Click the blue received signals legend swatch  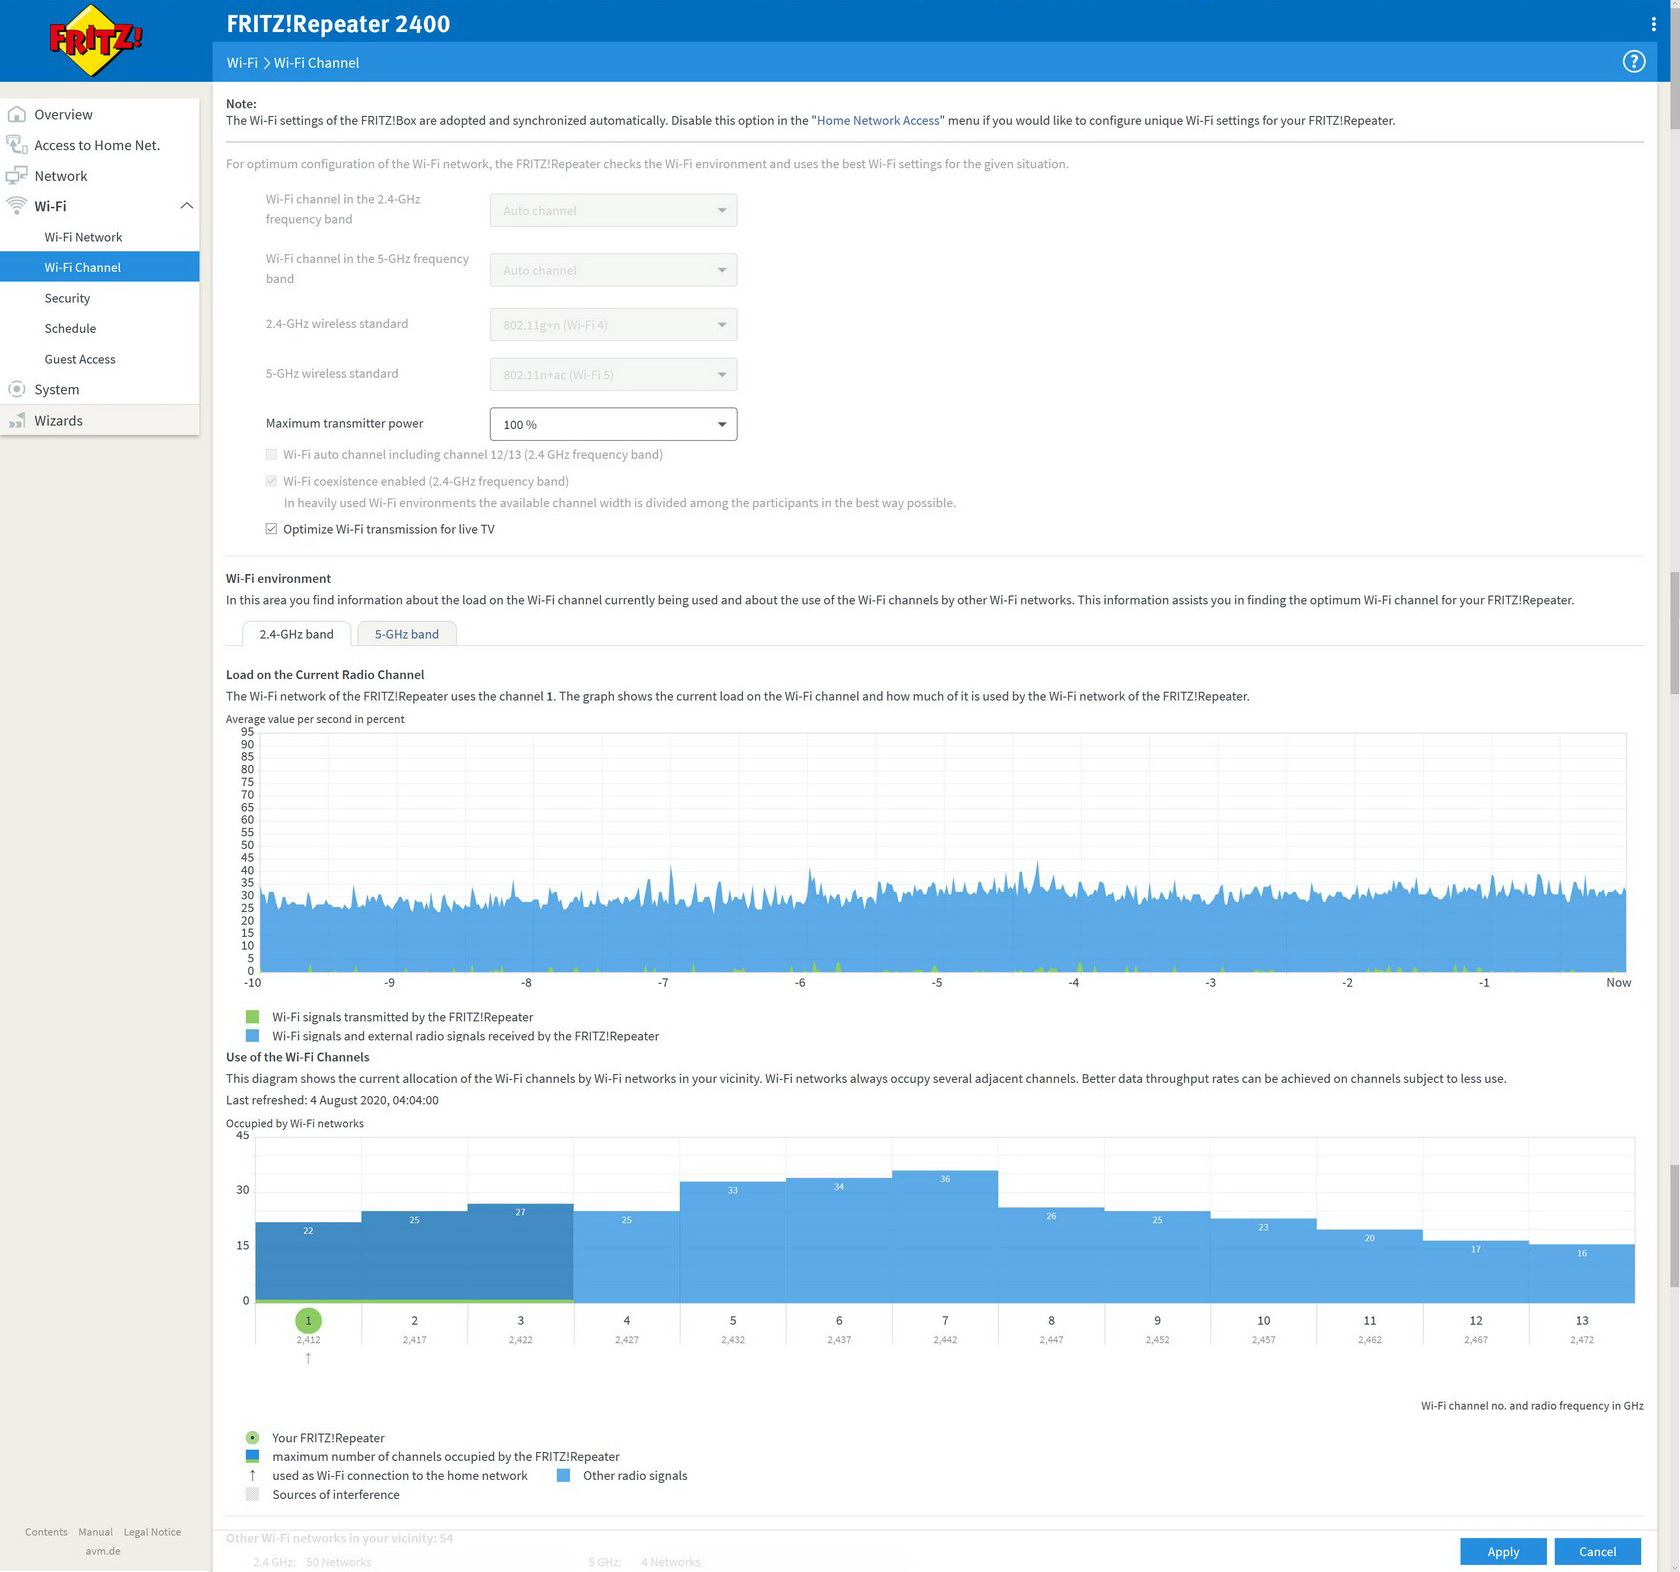tap(252, 1036)
